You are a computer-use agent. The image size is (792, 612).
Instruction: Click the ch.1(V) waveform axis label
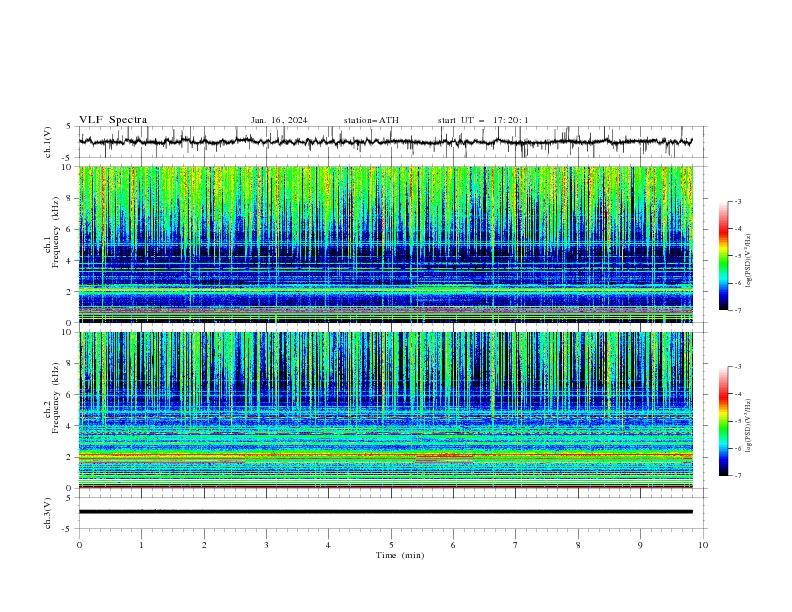[48, 142]
